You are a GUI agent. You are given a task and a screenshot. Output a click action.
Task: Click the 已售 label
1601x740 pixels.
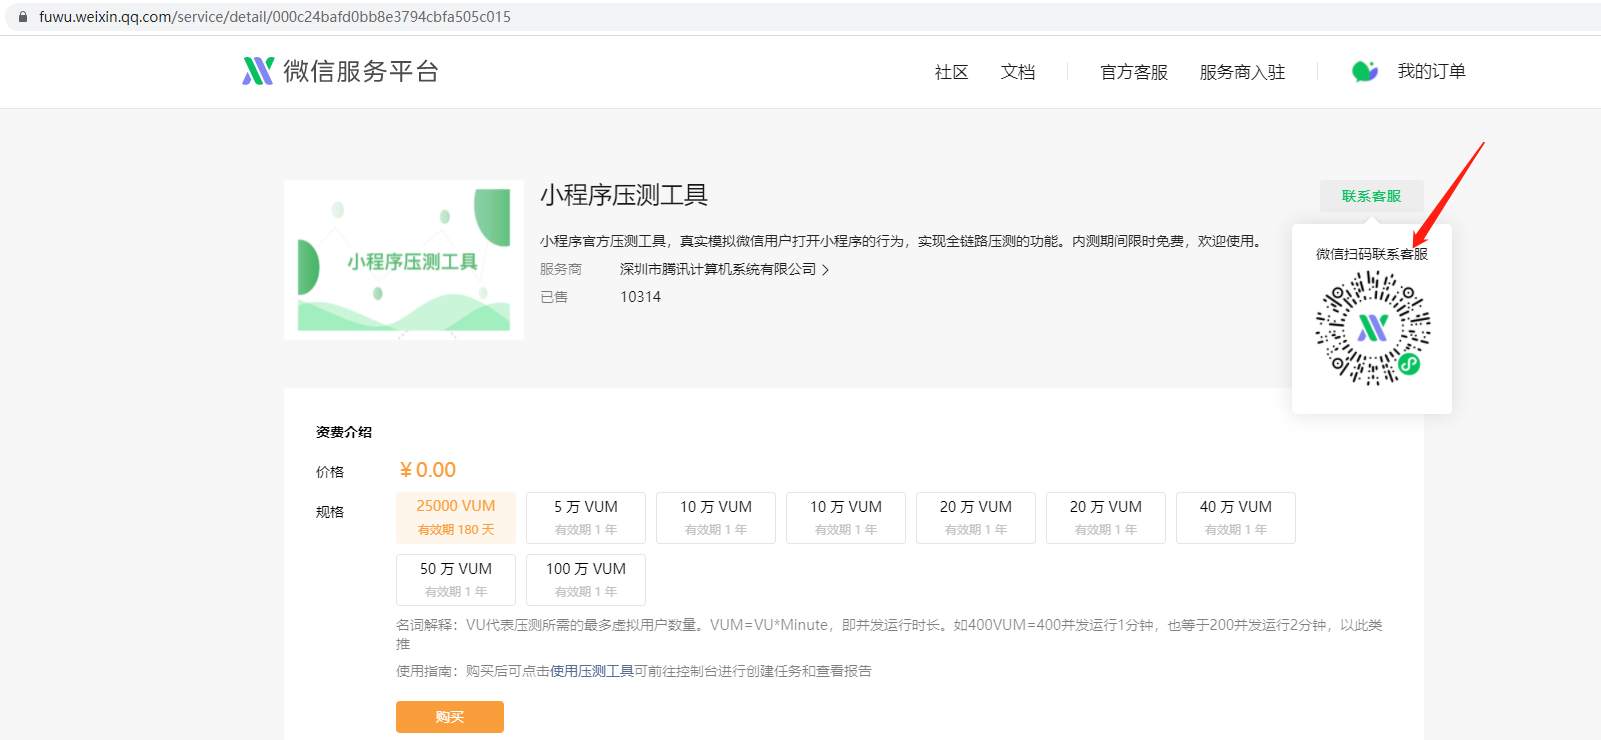[x=554, y=297]
